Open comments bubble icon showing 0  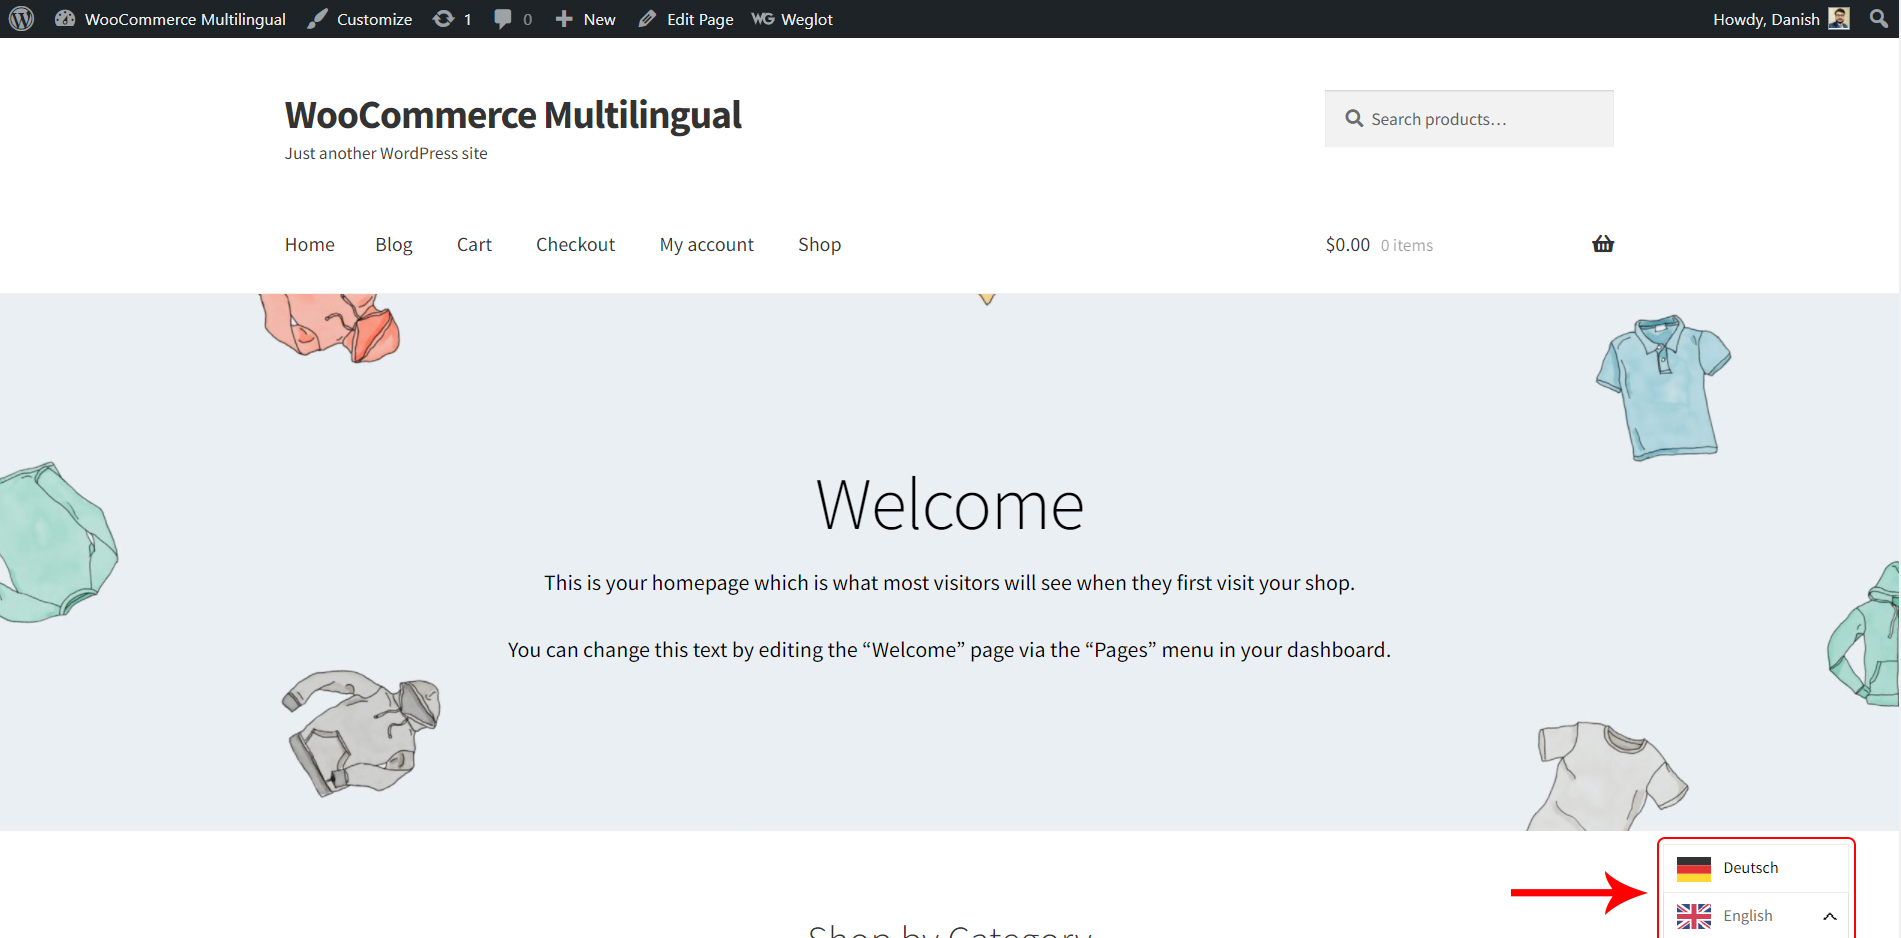(513, 19)
